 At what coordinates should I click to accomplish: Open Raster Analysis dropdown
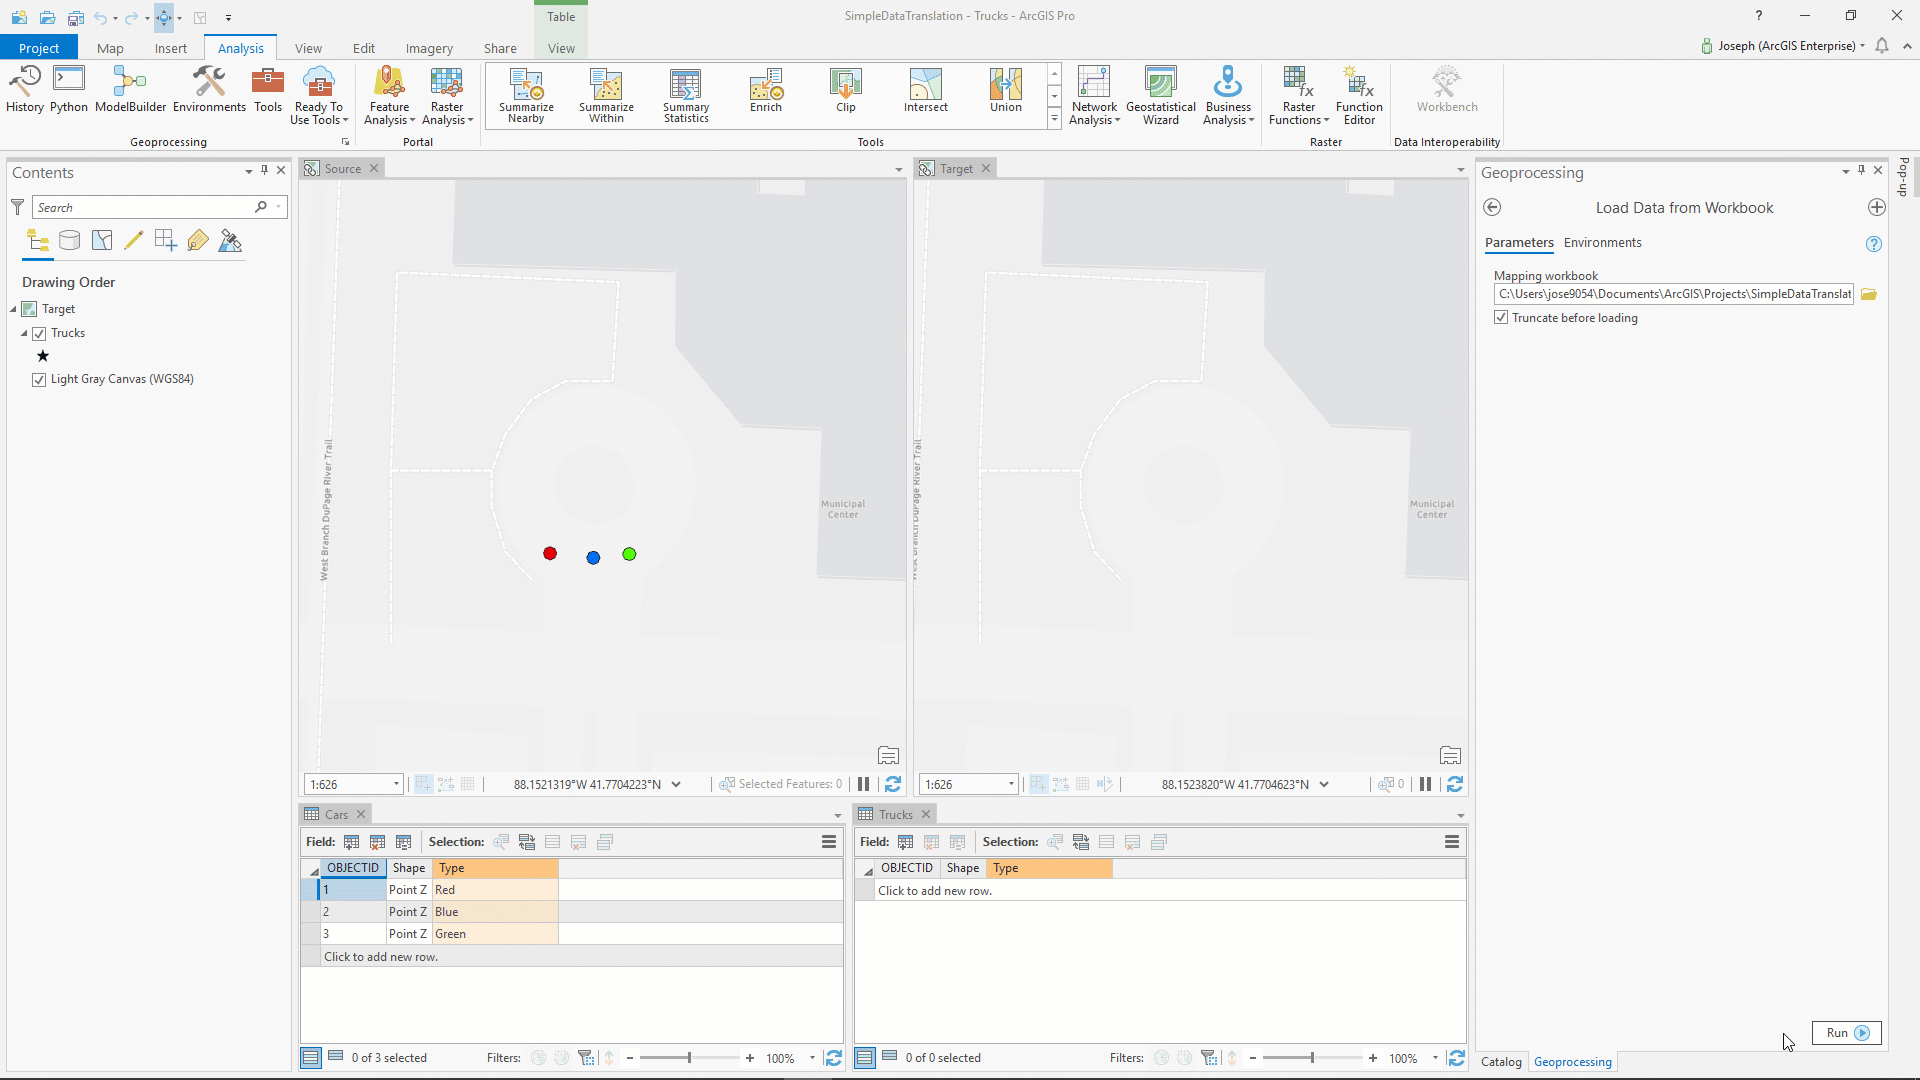447,96
